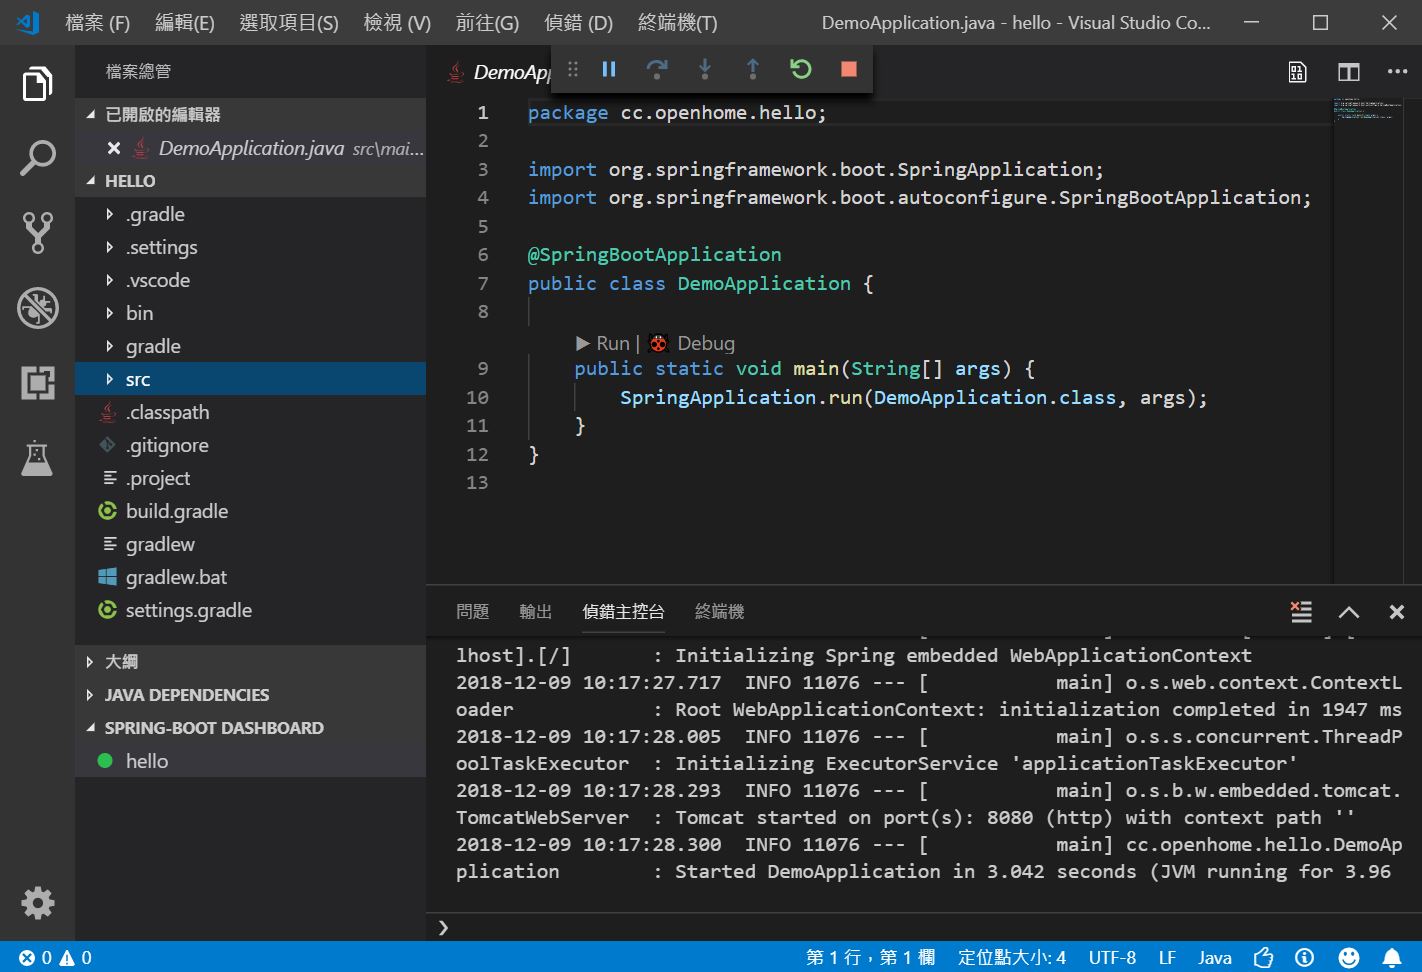Grab the debug toolbar drag handle
1422x972 pixels.
[x=573, y=69]
